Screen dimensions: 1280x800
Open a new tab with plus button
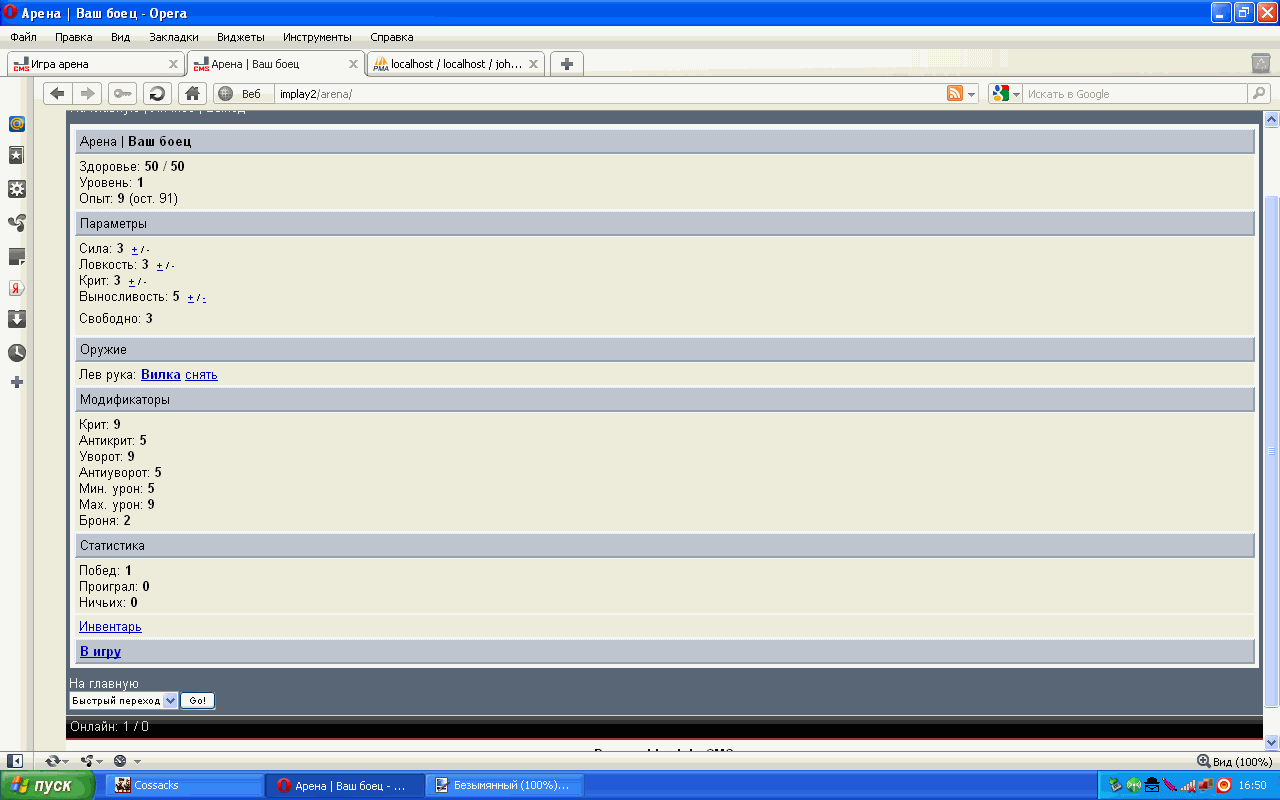[x=566, y=64]
